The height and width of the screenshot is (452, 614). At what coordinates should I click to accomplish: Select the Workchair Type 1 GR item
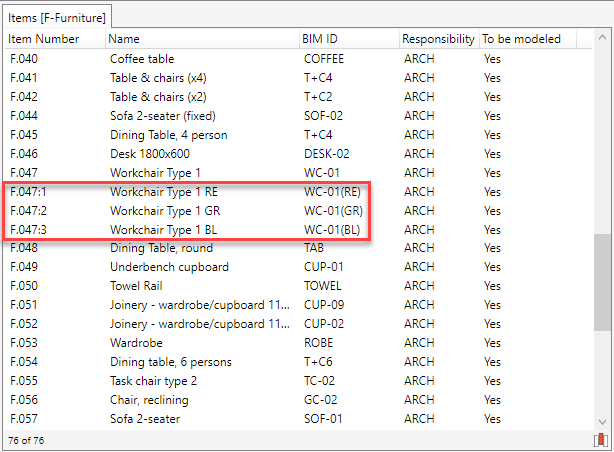(x=164, y=211)
